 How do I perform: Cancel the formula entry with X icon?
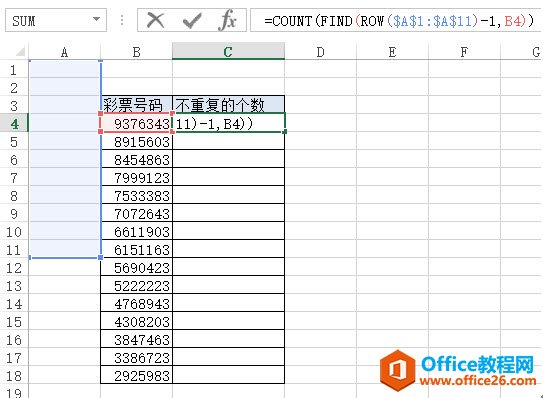coord(155,20)
